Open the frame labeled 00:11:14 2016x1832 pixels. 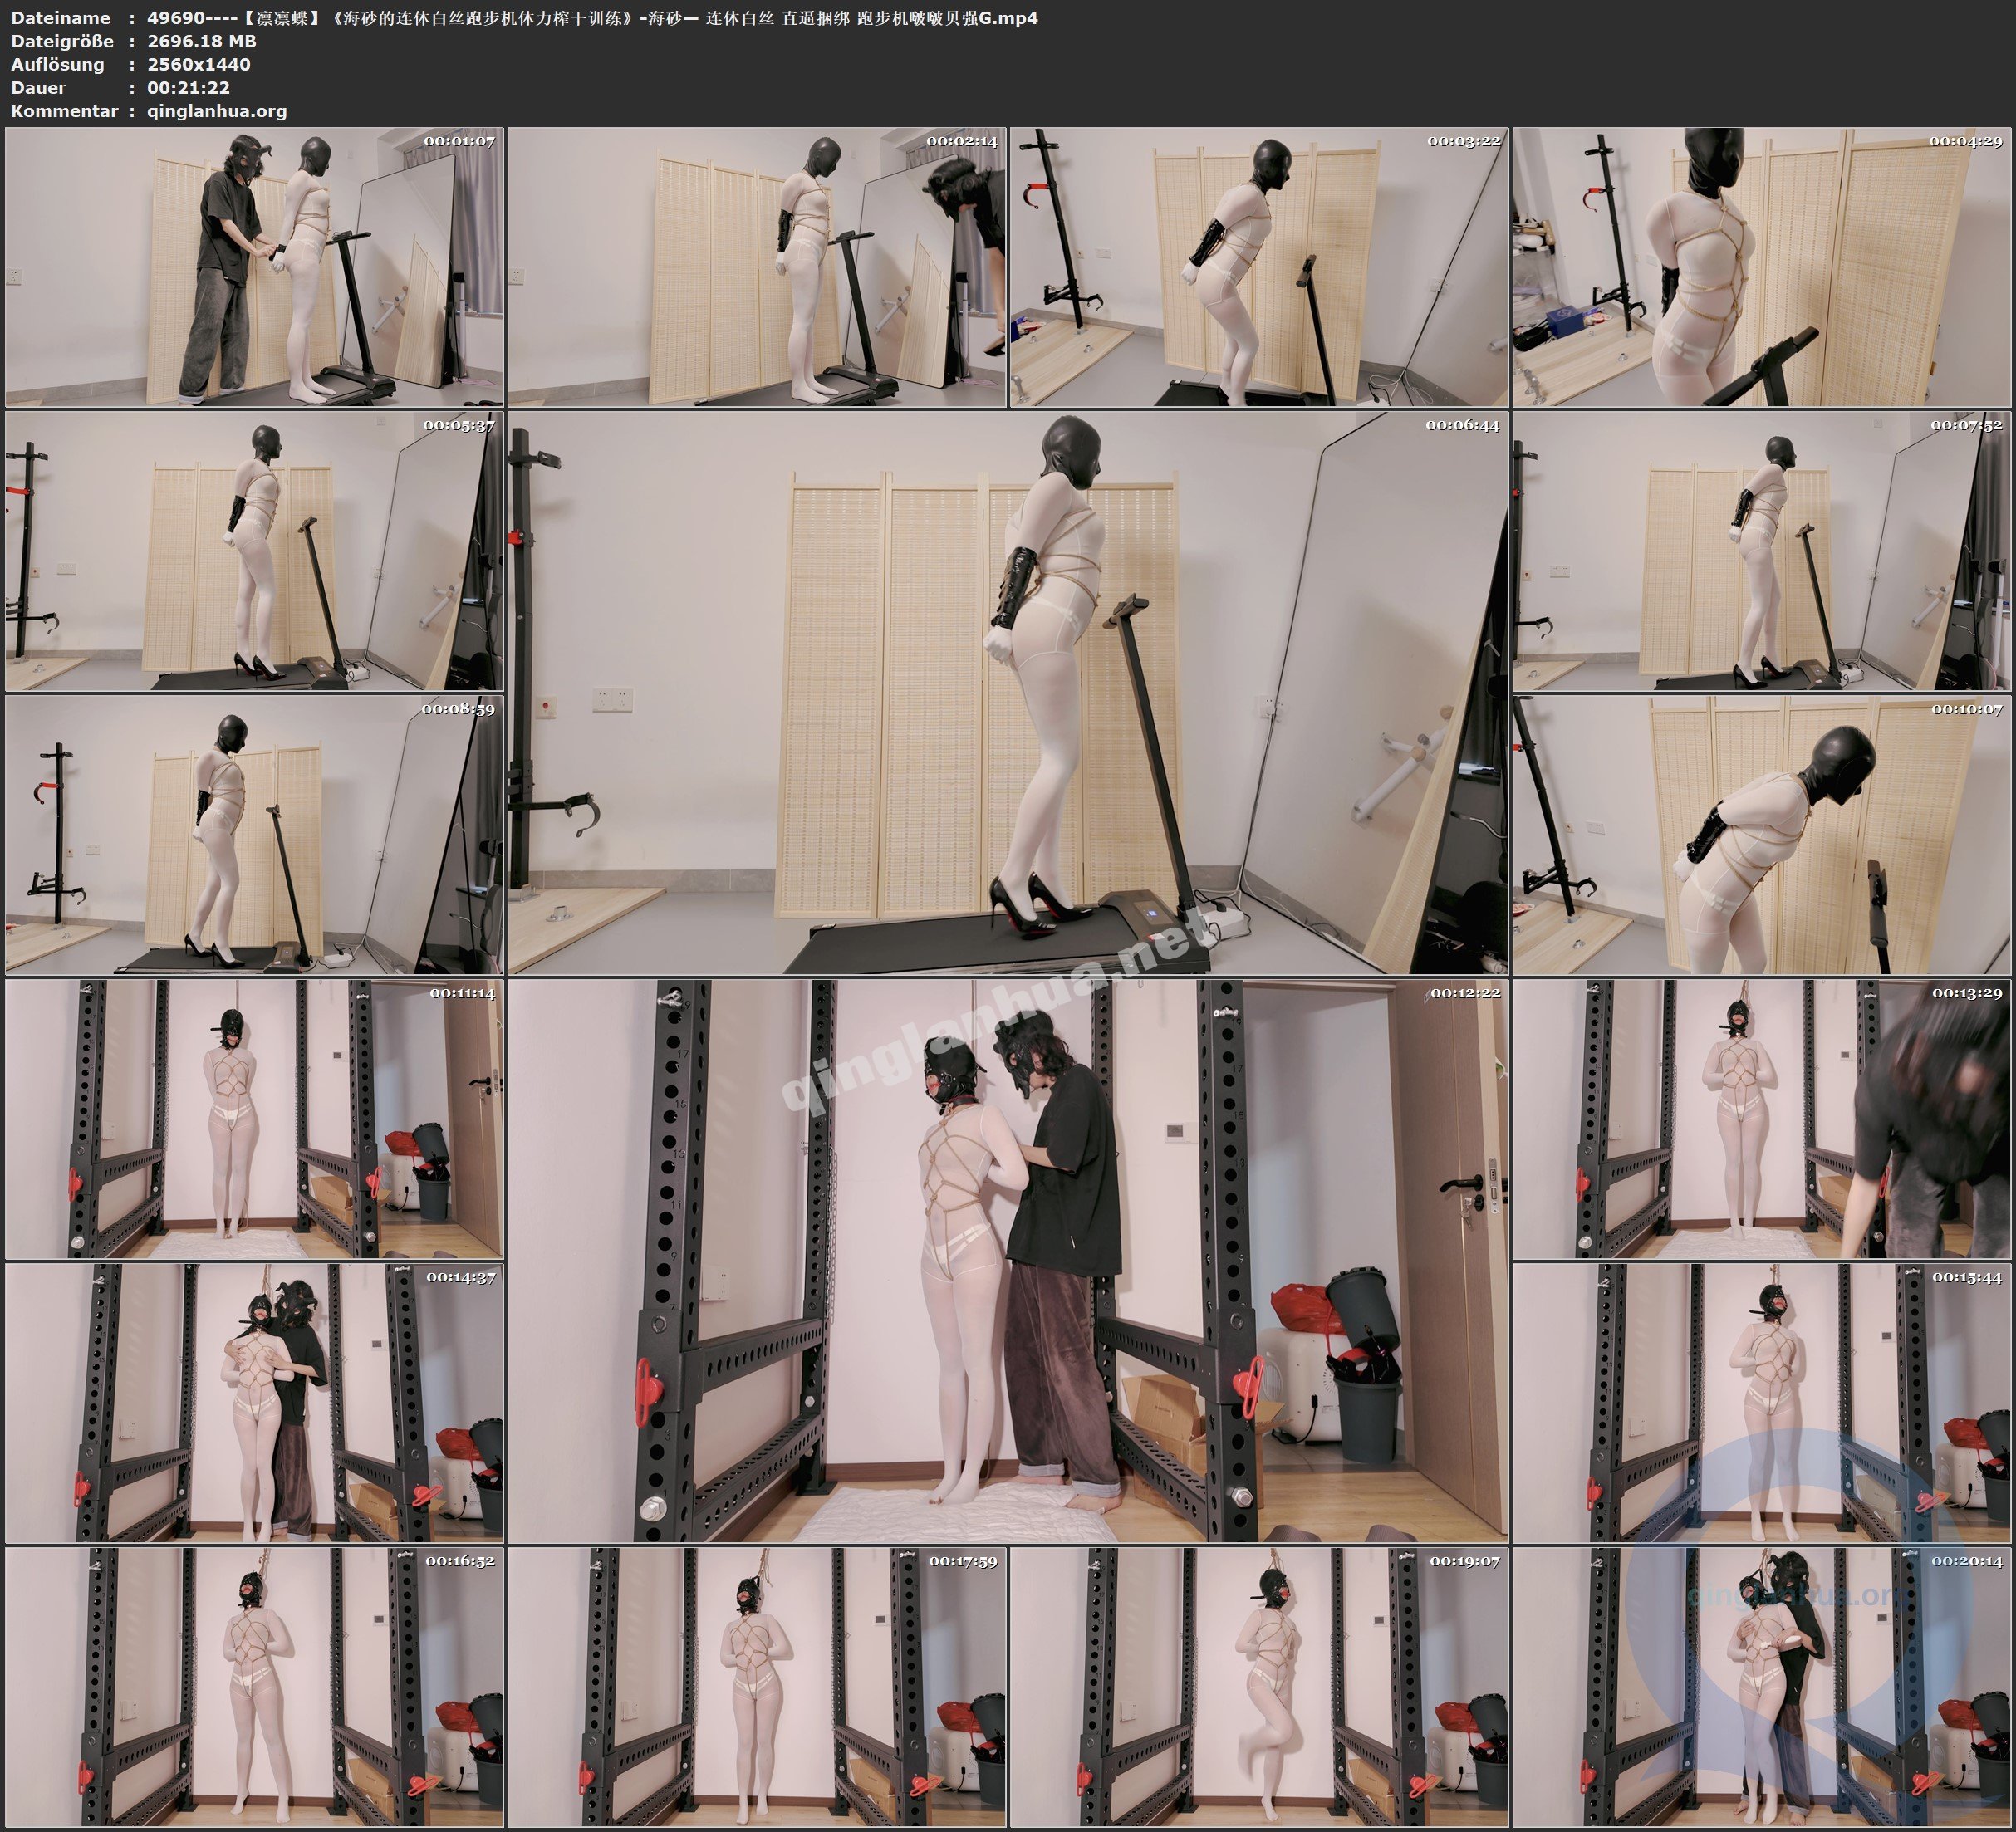point(254,1119)
